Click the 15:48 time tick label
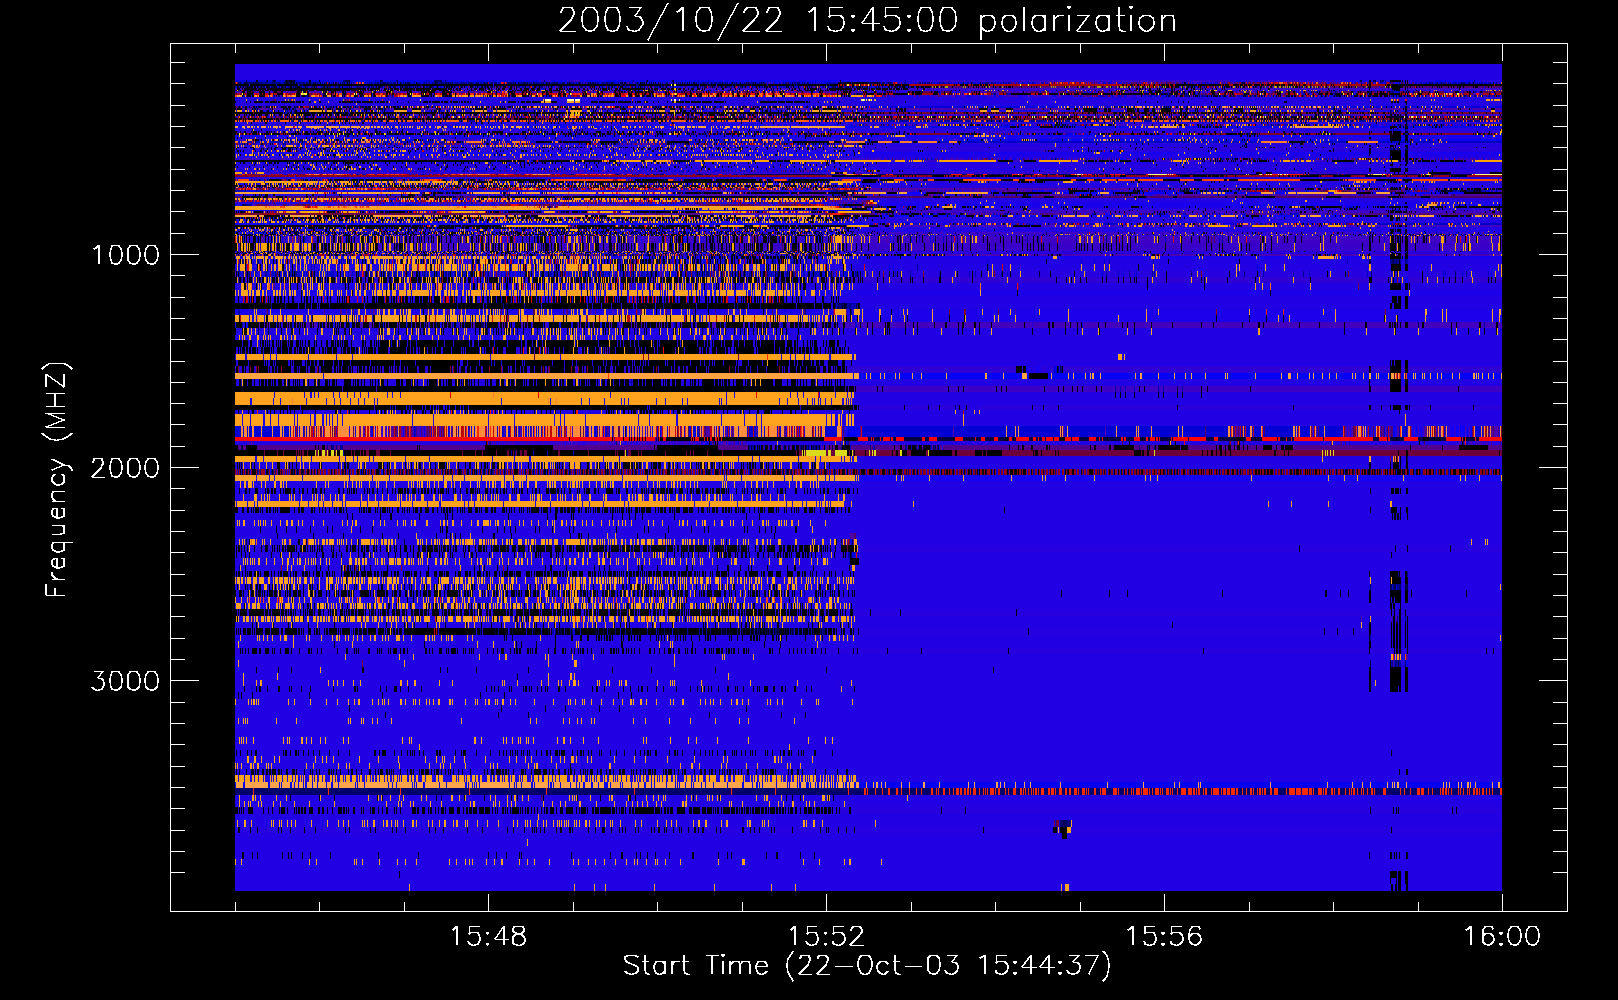The width and height of the screenshot is (1618, 1000). point(488,937)
